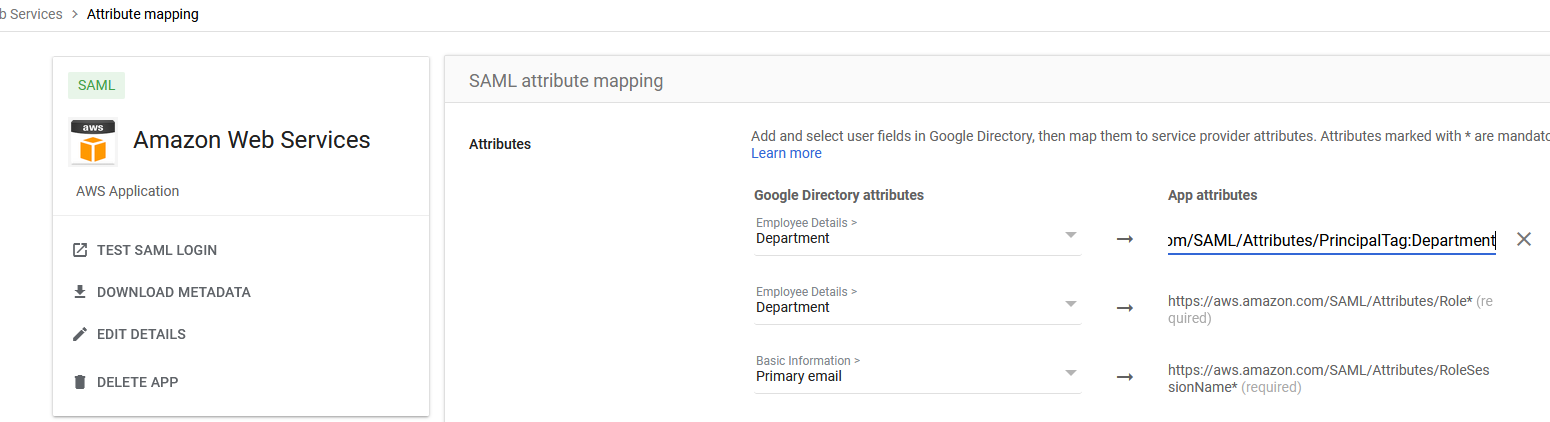Click the App attributes column header

click(1213, 195)
